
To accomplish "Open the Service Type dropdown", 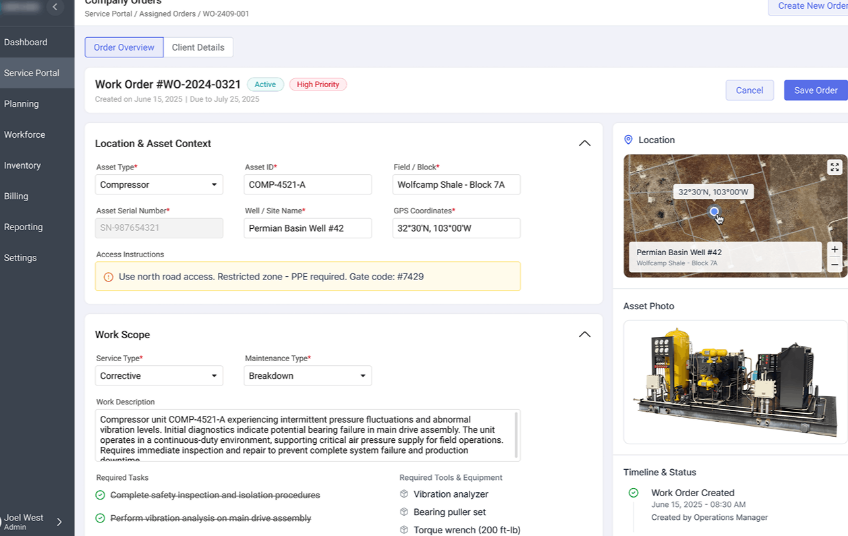I will [x=159, y=375].
